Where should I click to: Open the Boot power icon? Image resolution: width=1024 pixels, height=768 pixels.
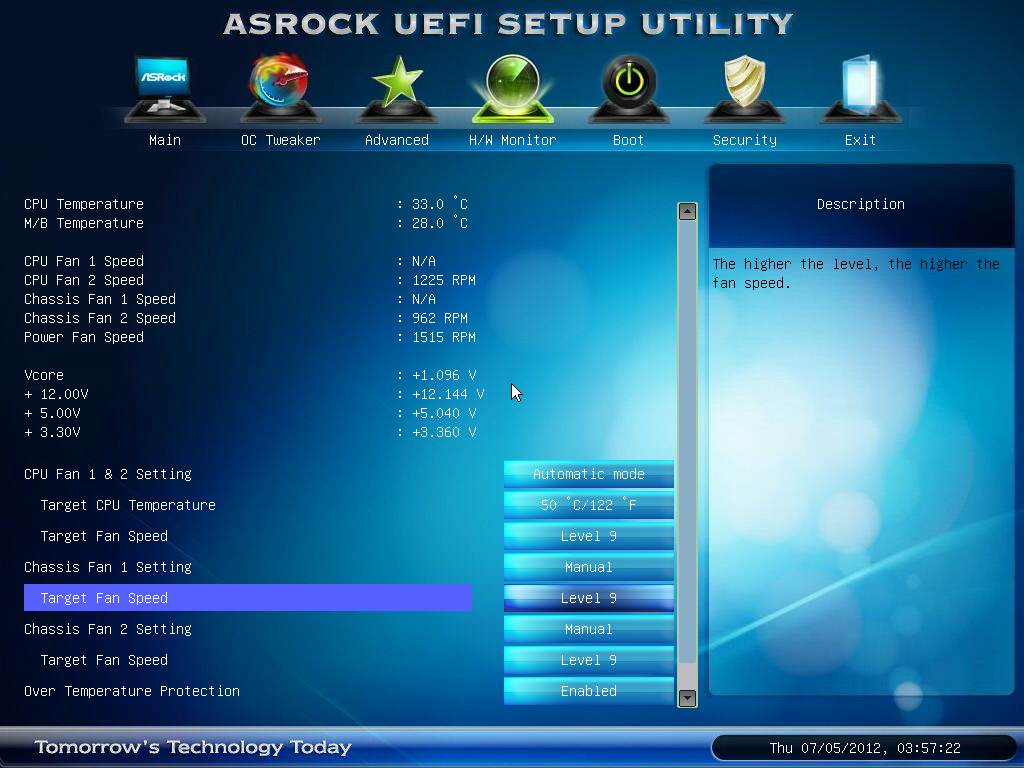point(629,89)
